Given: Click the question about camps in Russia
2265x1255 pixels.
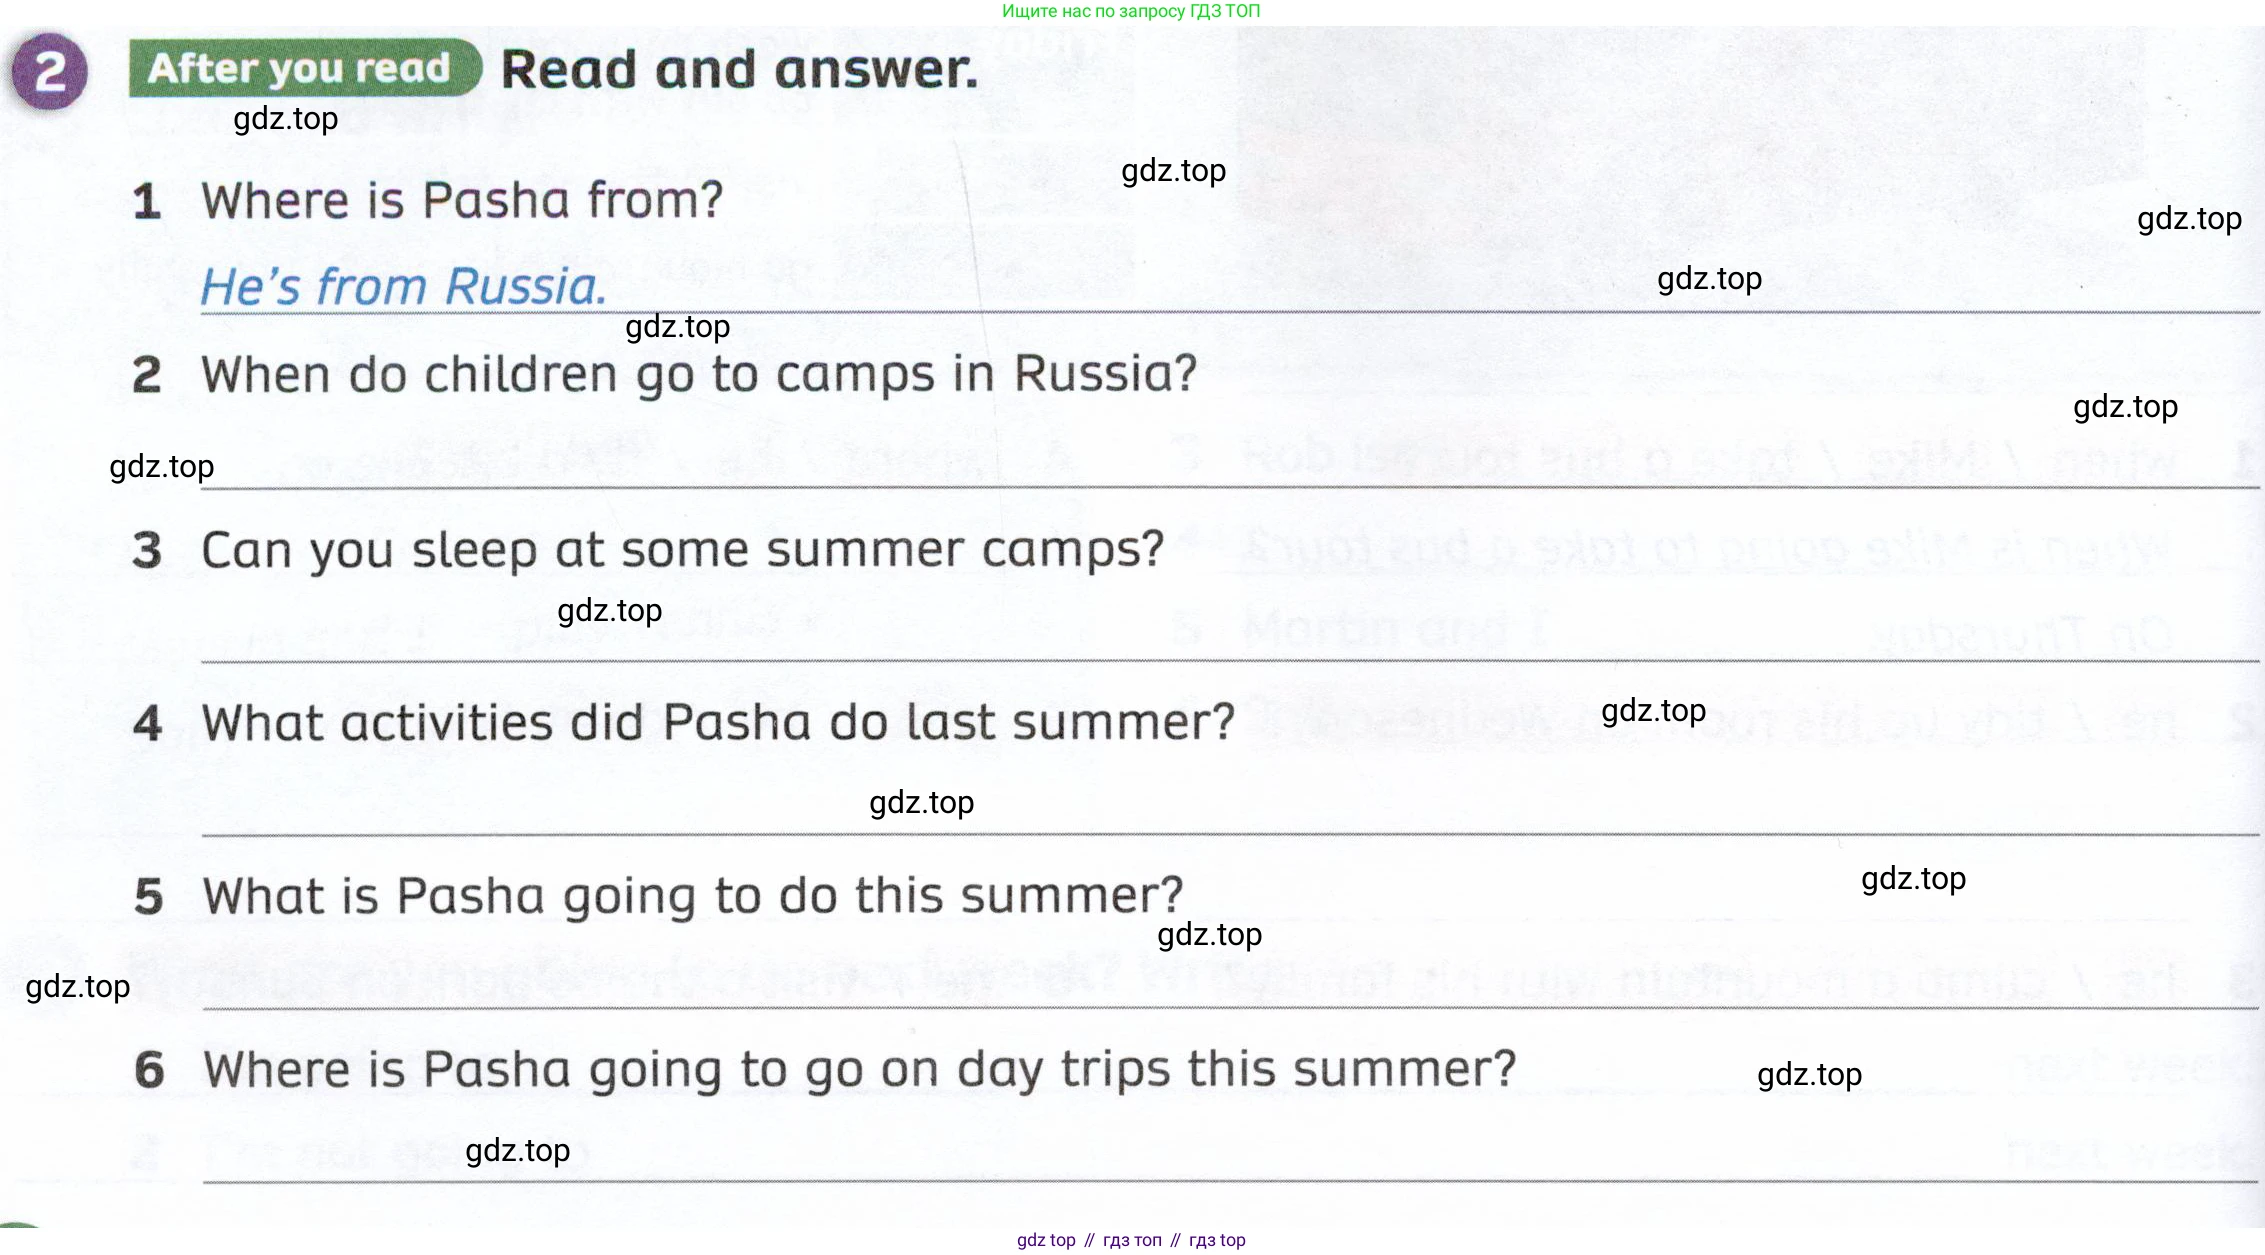Looking at the screenshot, I should 699,375.
